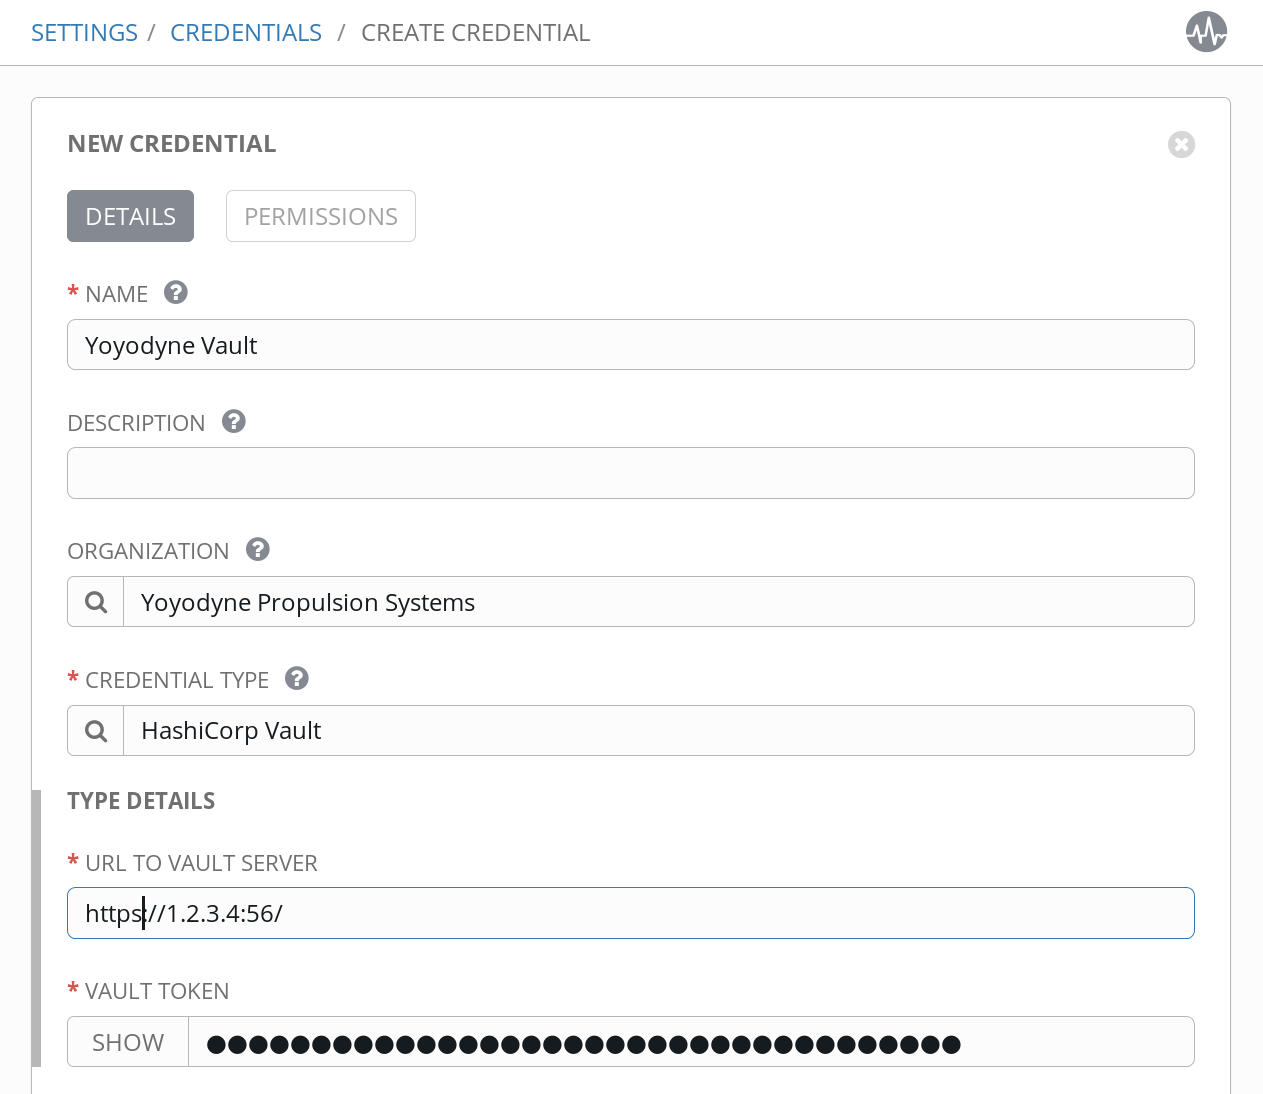
Task: Go to Settings breadcrumb link
Action: point(84,33)
